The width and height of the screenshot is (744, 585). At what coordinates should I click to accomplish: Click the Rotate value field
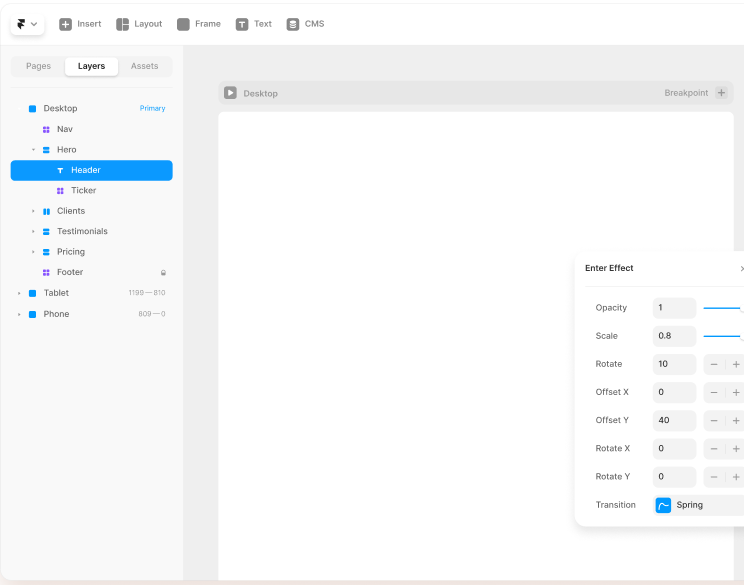(x=674, y=364)
